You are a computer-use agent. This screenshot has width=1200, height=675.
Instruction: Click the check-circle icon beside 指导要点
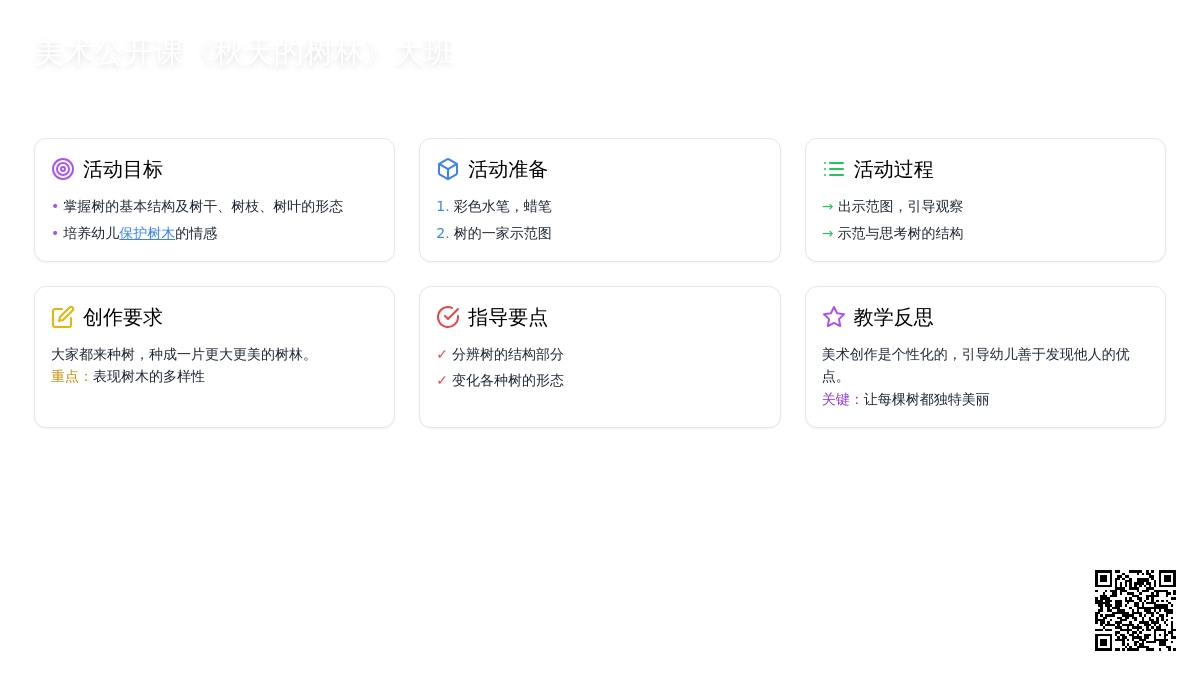tap(448, 317)
